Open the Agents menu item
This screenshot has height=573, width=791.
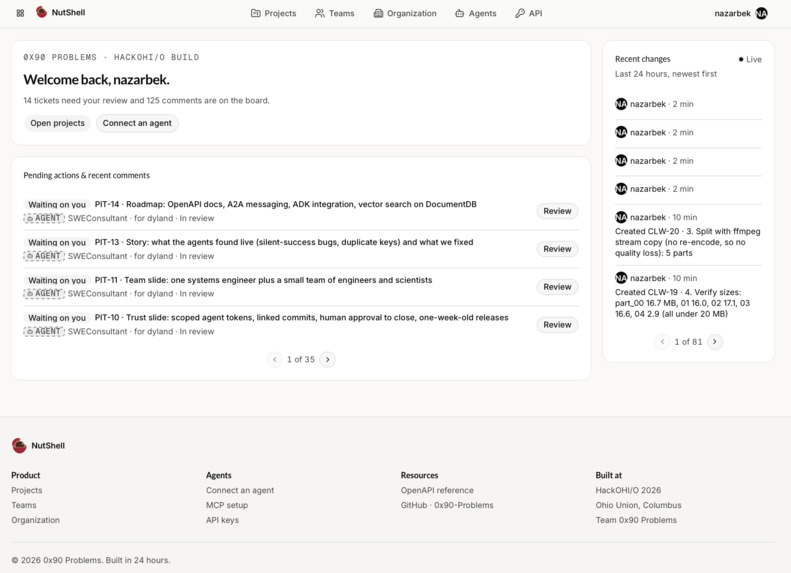point(476,13)
